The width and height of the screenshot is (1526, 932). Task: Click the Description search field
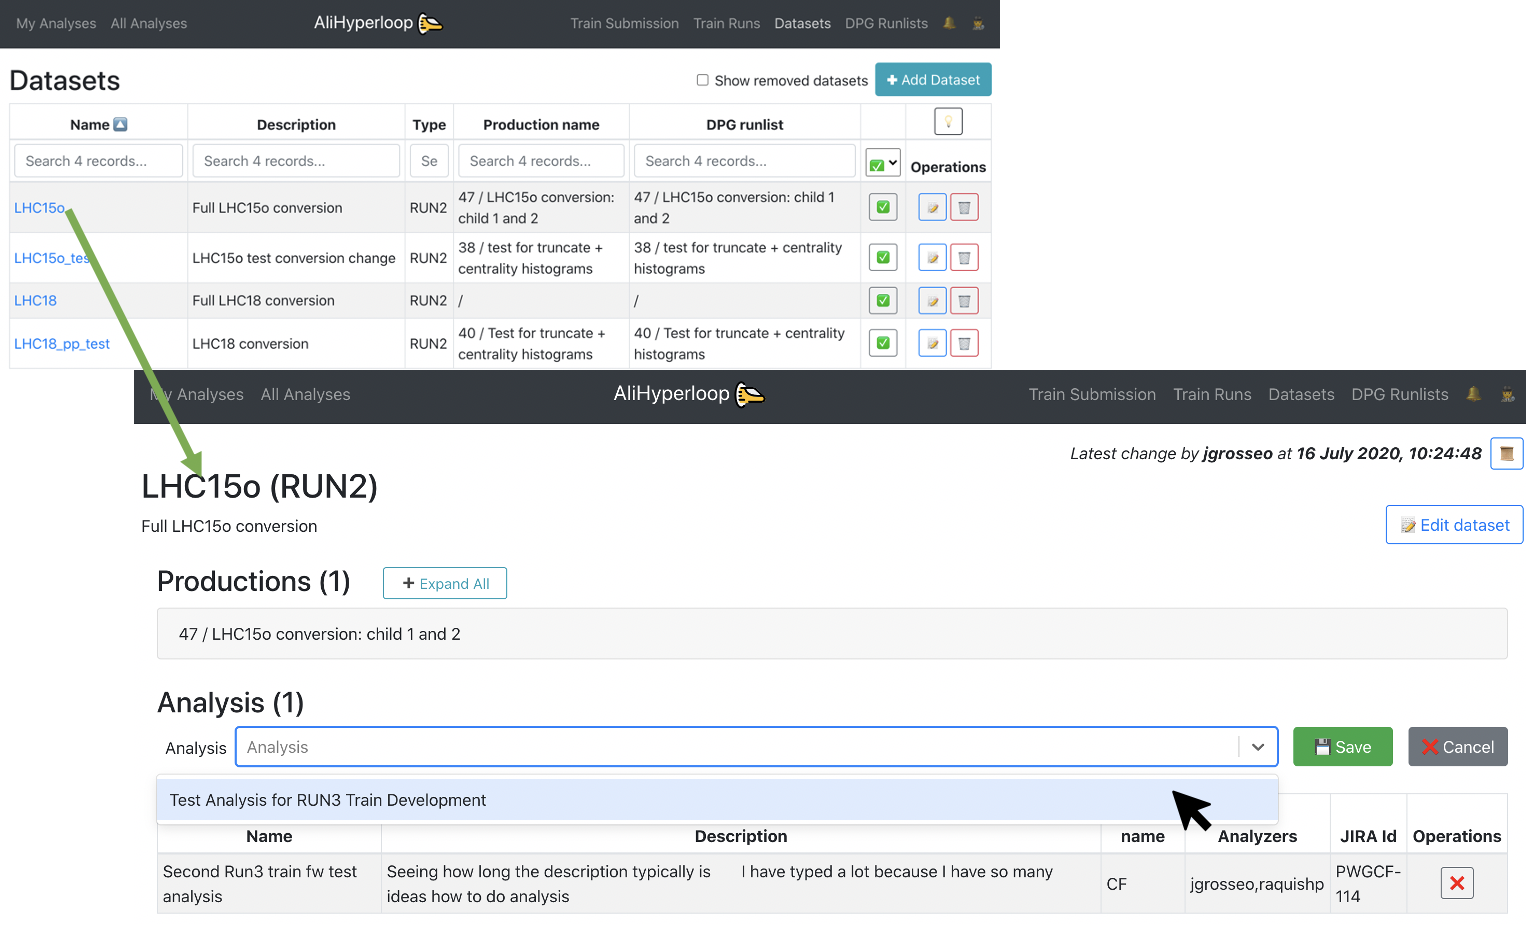[x=296, y=161]
